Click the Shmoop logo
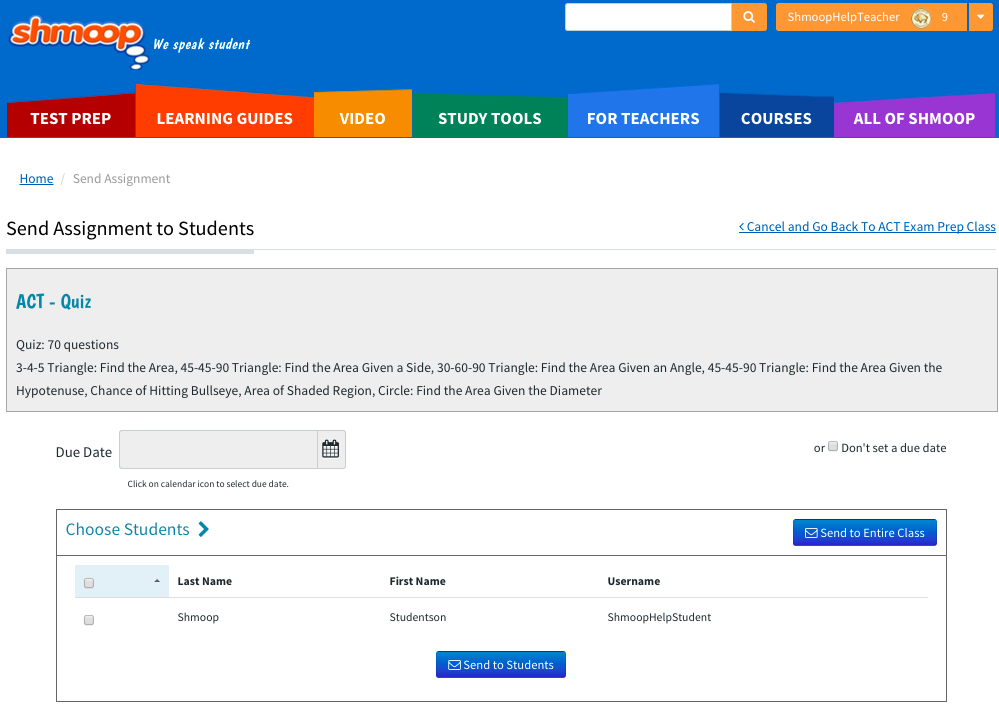 coord(79,41)
